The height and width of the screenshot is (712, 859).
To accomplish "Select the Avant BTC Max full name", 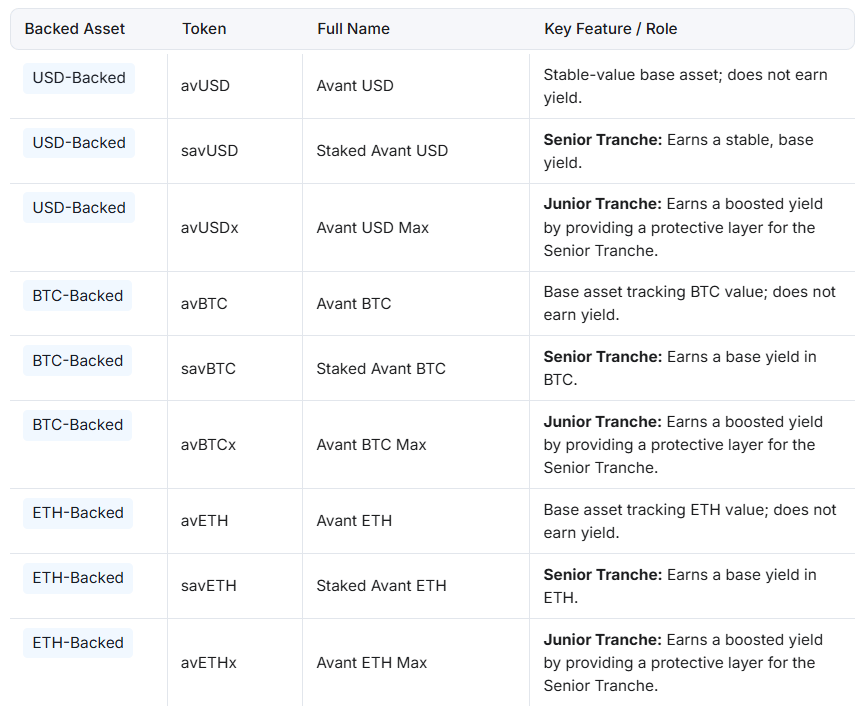I will (x=371, y=445).
